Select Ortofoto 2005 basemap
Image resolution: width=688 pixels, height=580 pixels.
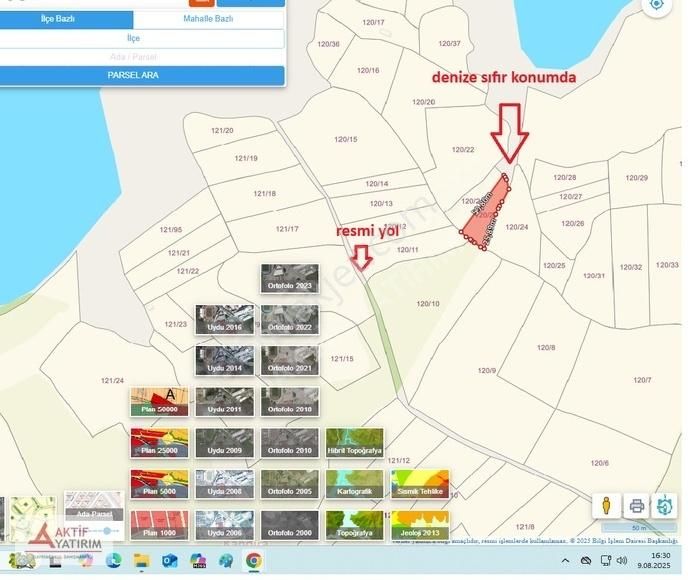290,484
